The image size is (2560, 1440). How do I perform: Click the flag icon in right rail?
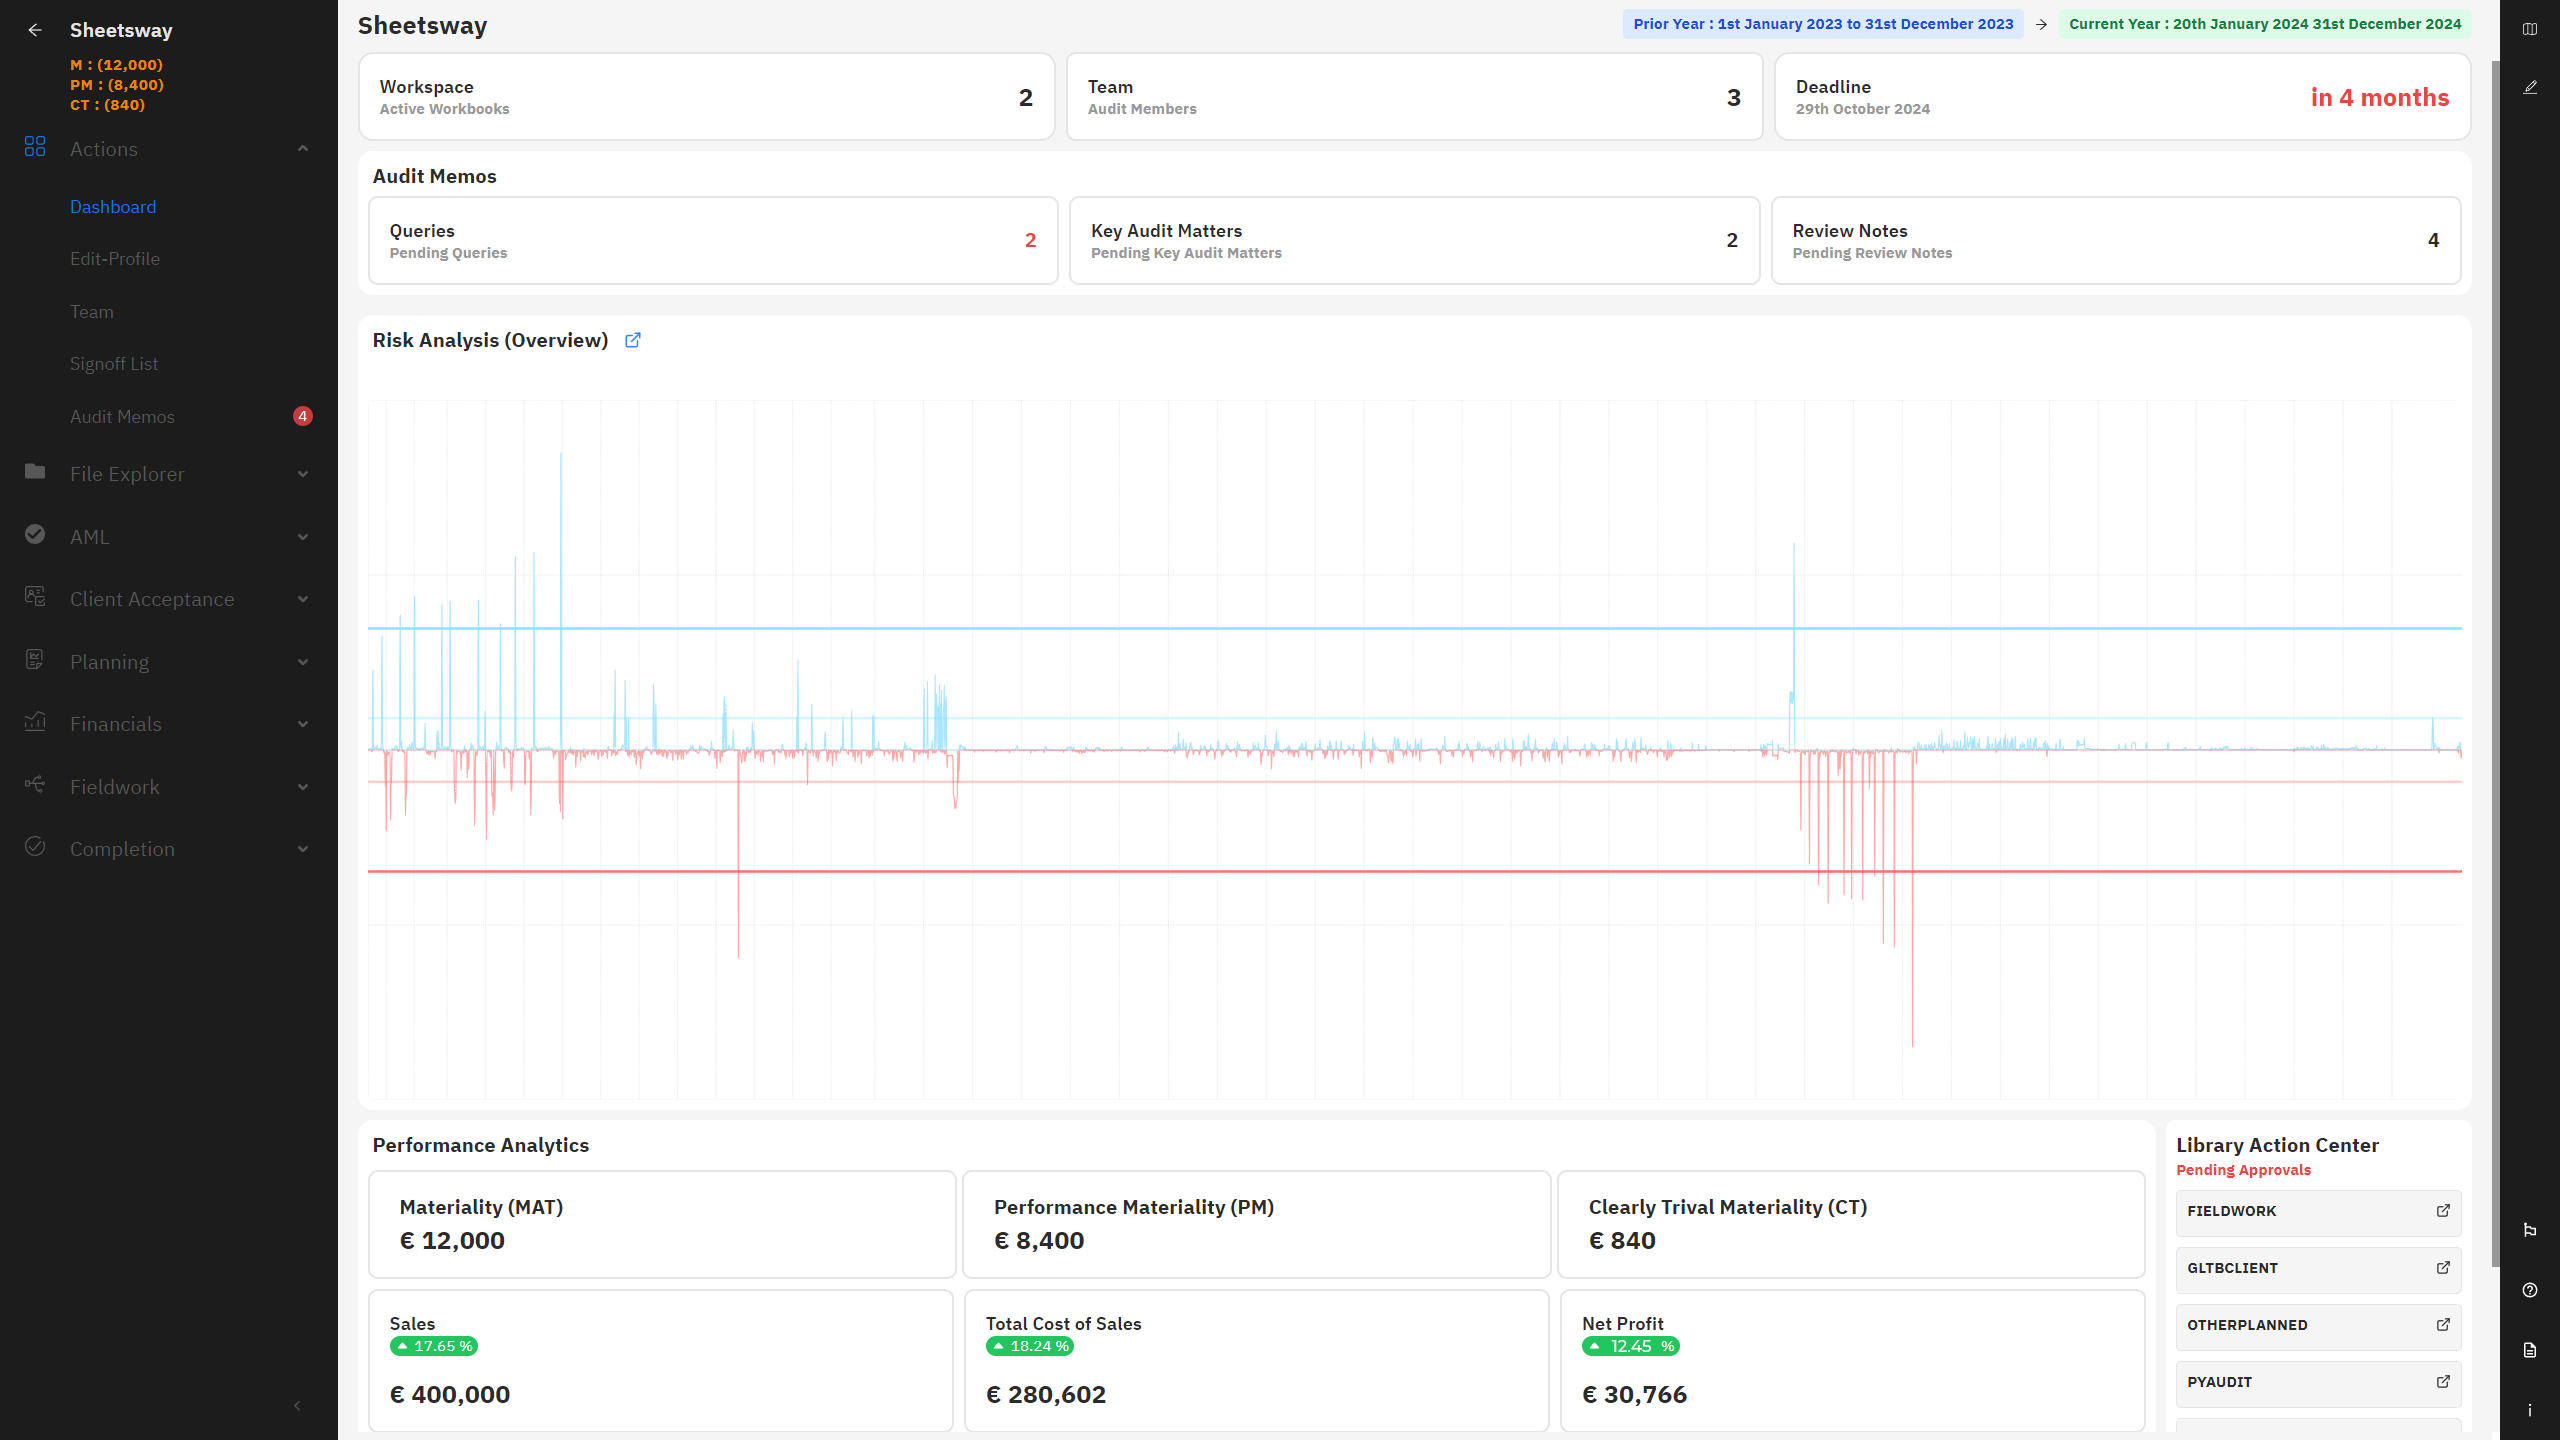click(x=2530, y=1230)
